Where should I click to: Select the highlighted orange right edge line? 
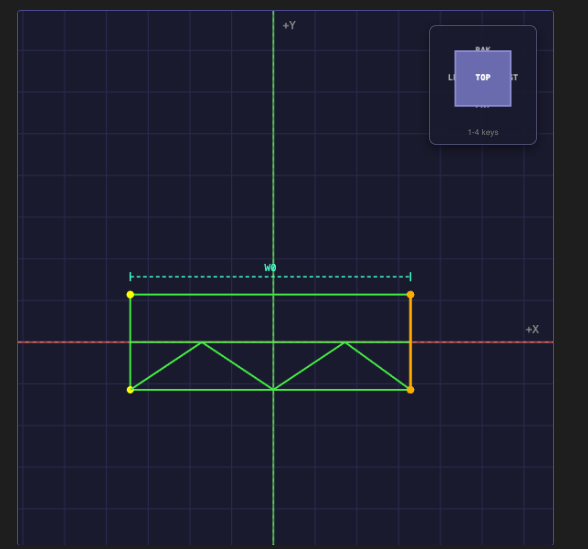(411, 342)
